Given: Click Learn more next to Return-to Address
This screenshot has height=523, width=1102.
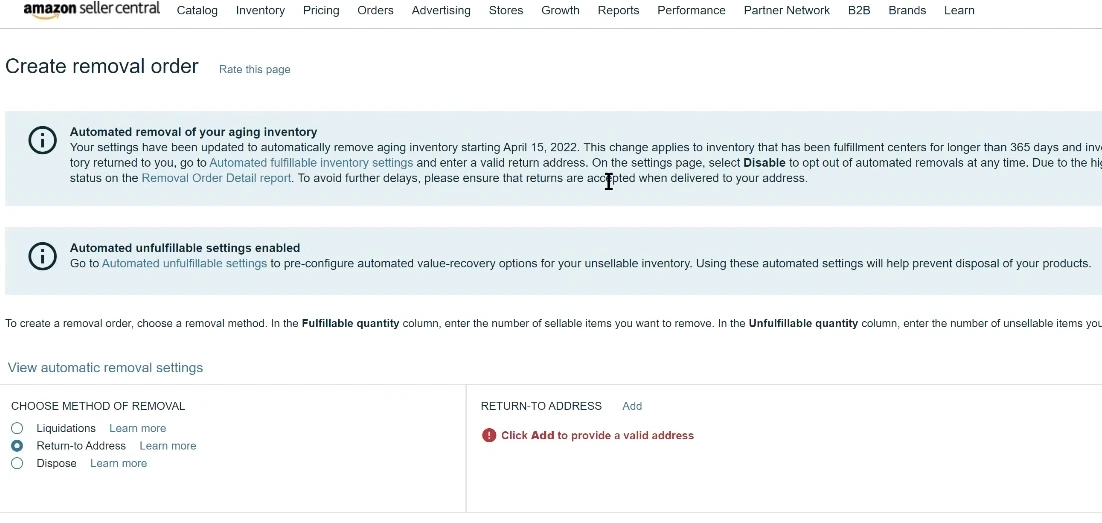Looking at the screenshot, I should click(168, 446).
